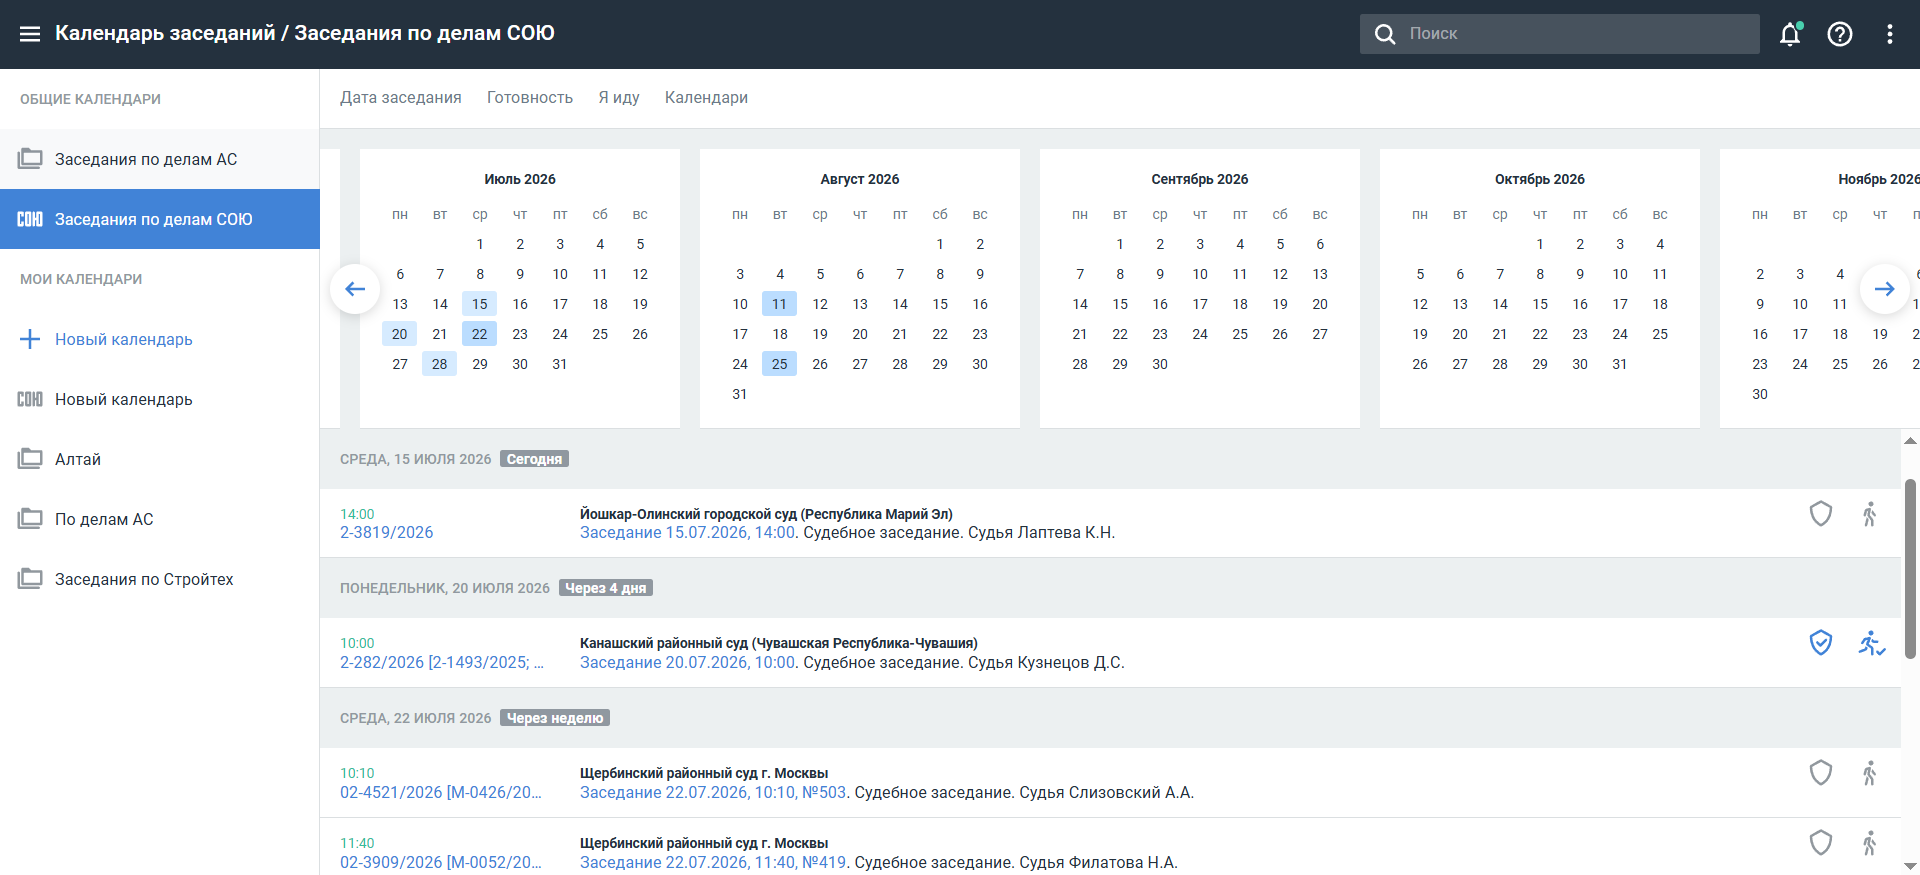Create calendar via blue Новый календарь link
This screenshot has width=1920, height=875.
(x=124, y=339)
